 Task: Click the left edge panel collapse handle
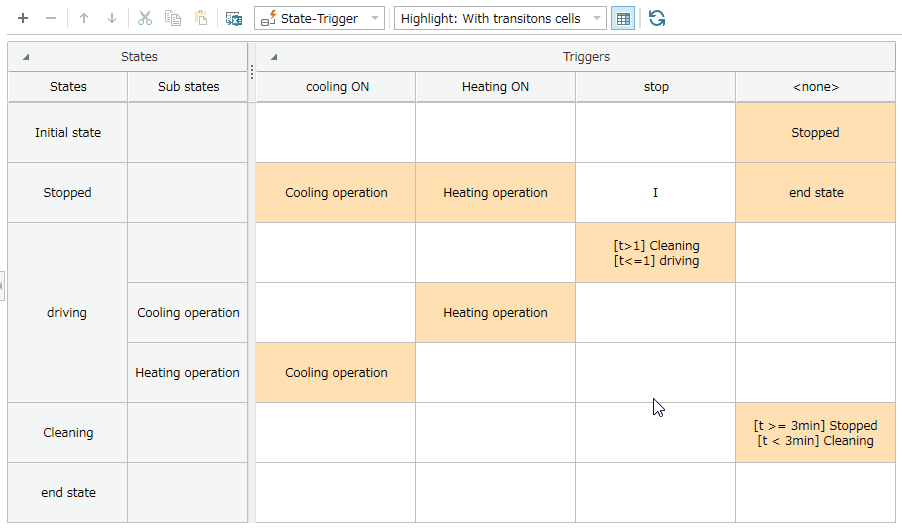tap(2, 286)
